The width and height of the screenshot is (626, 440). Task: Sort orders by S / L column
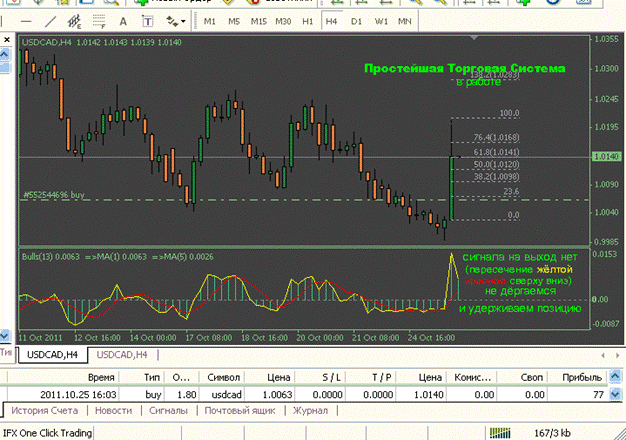coord(321,377)
